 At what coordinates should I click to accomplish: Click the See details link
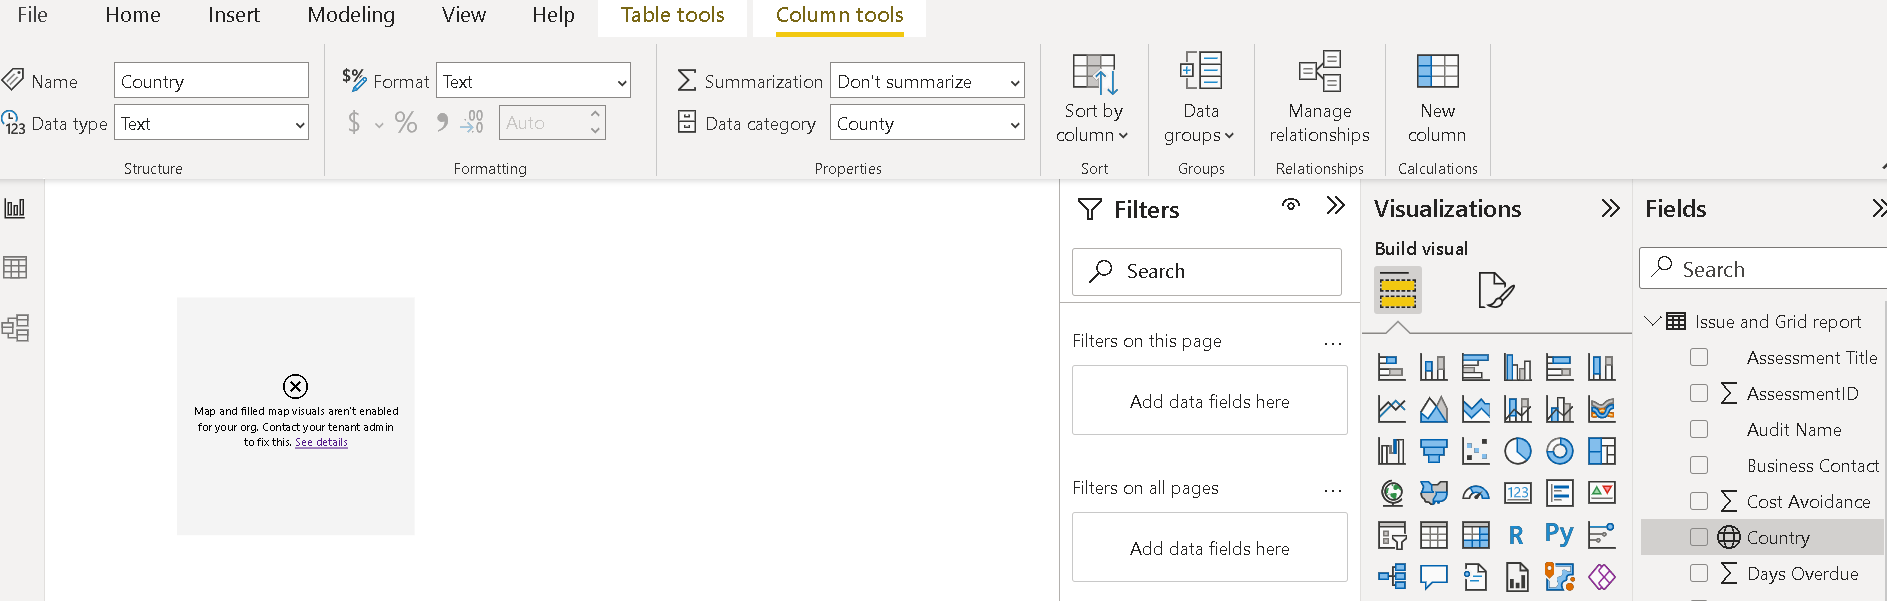(x=321, y=442)
